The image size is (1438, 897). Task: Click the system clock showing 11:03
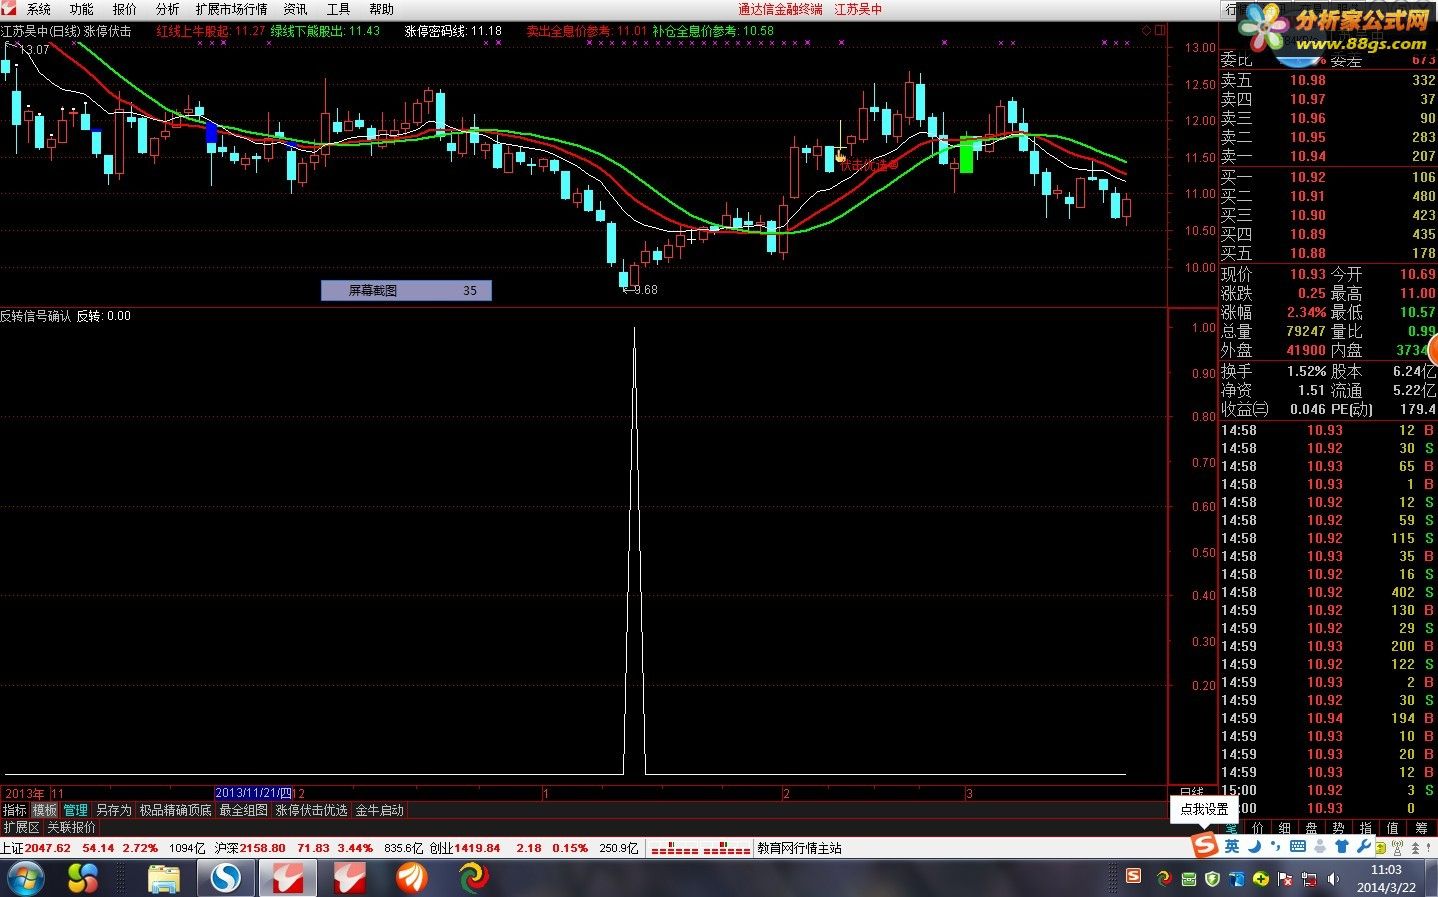click(x=1386, y=878)
